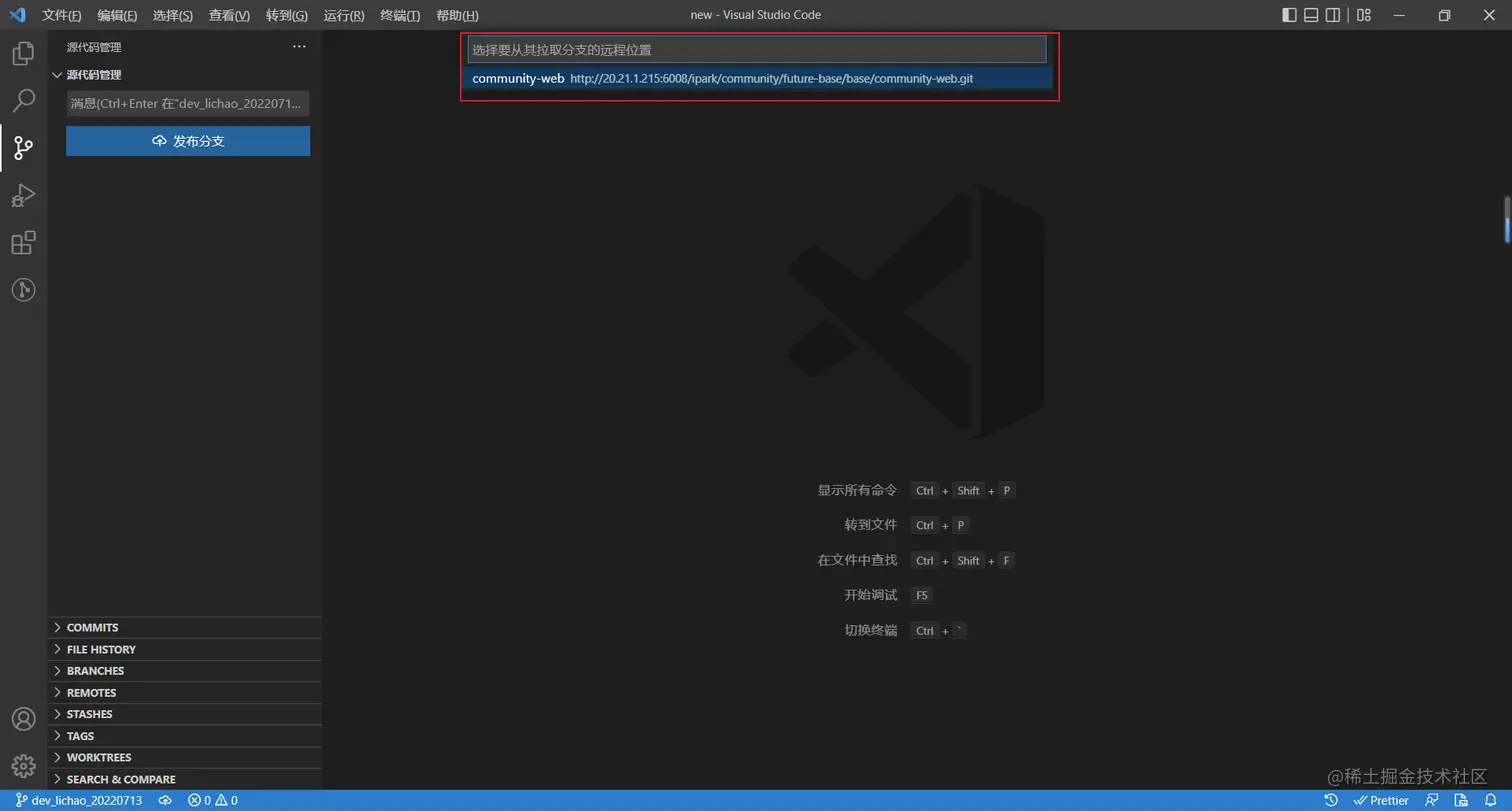Screen dimensions: 1512x811
Task: Click the 在文件中查找 shortcut label
Action: [857, 560]
